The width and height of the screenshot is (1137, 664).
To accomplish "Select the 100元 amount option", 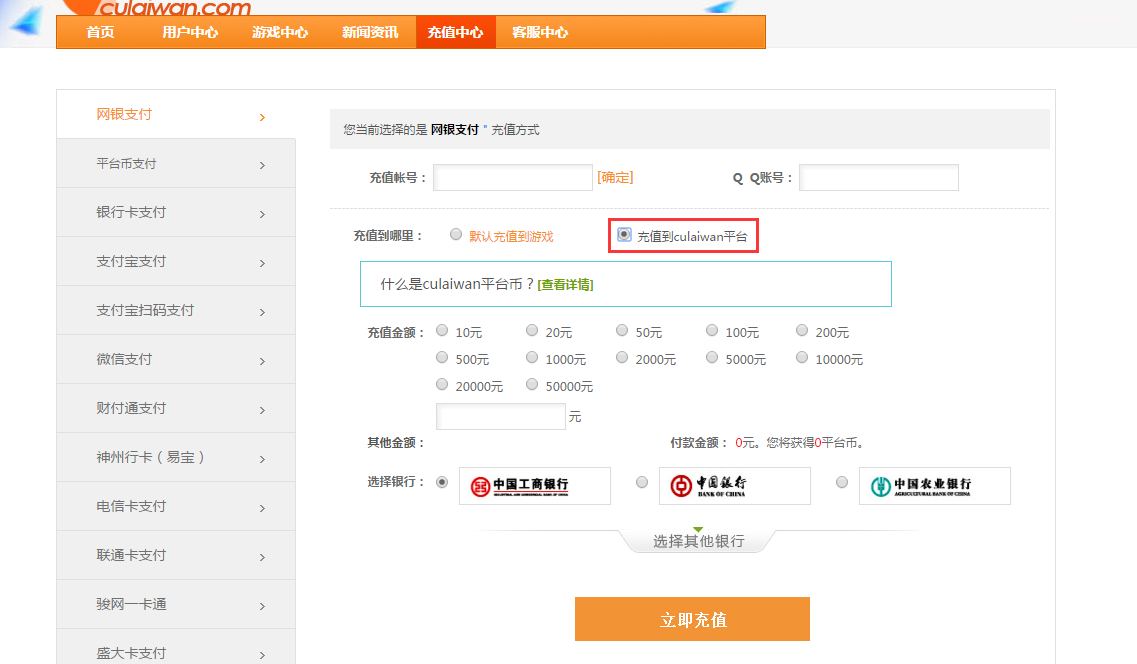I will 712,331.
